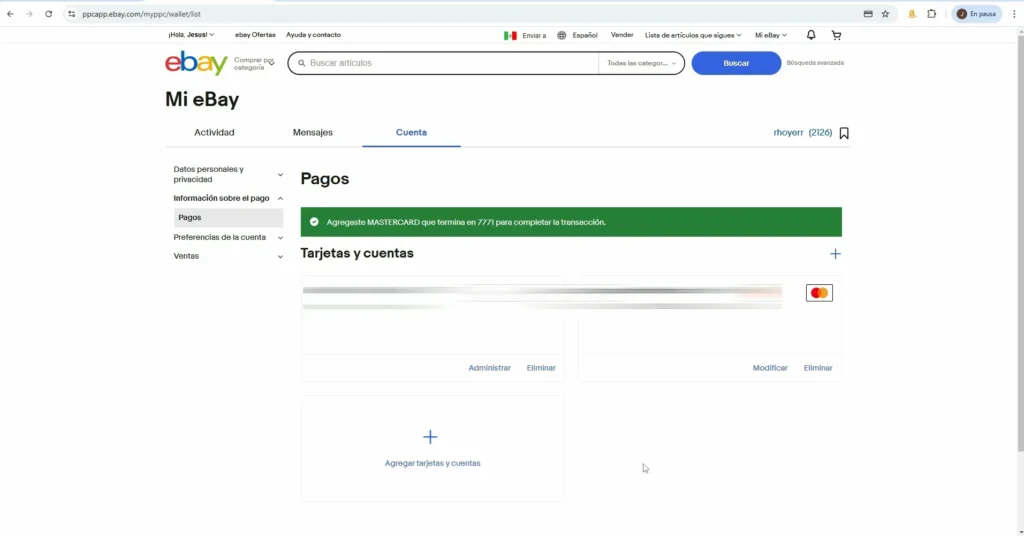Open 'Ayuda y contacto' link
Screen dimensions: 1024x536
pos(313,35)
